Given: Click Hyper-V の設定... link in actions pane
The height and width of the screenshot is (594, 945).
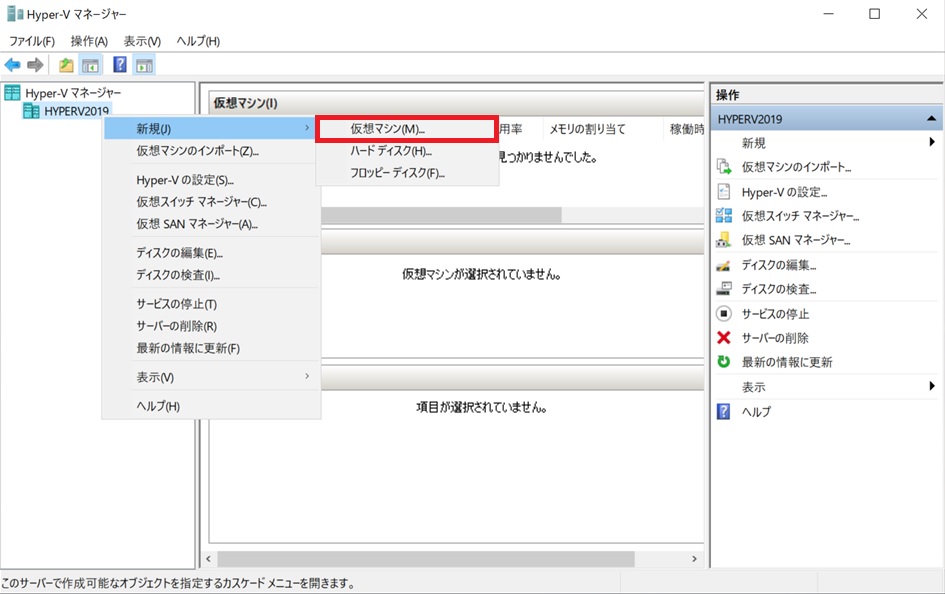Looking at the screenshot, I should coord(784,192).
